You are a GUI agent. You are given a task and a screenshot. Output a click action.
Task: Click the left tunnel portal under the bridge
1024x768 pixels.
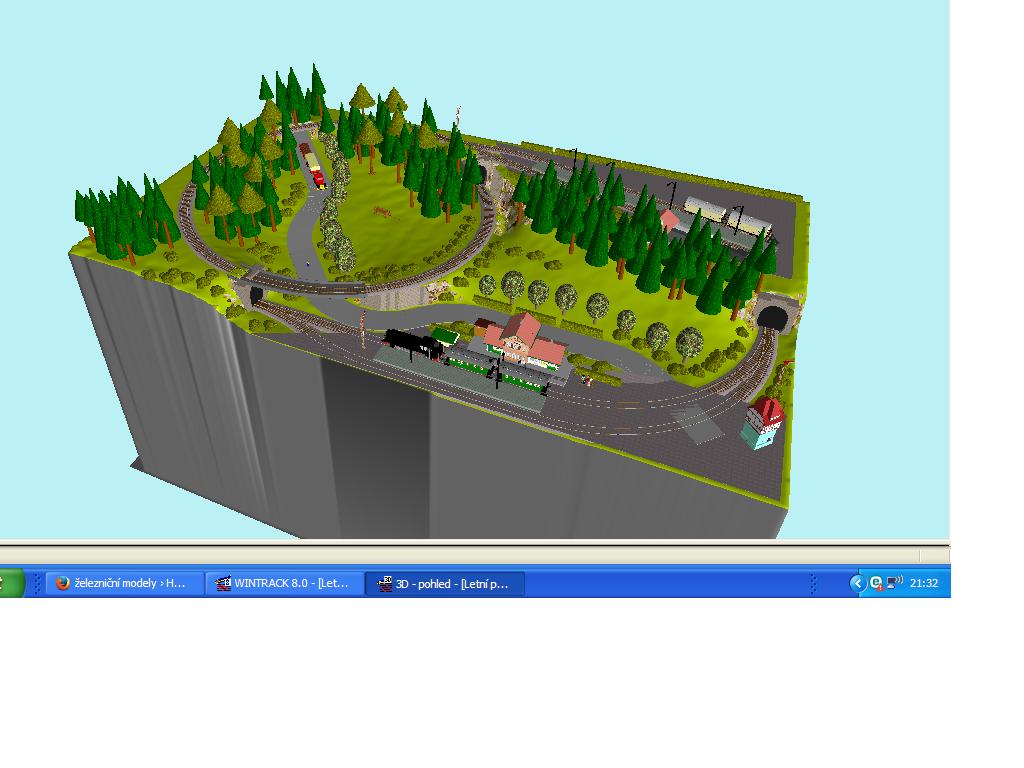pos(254,294)
